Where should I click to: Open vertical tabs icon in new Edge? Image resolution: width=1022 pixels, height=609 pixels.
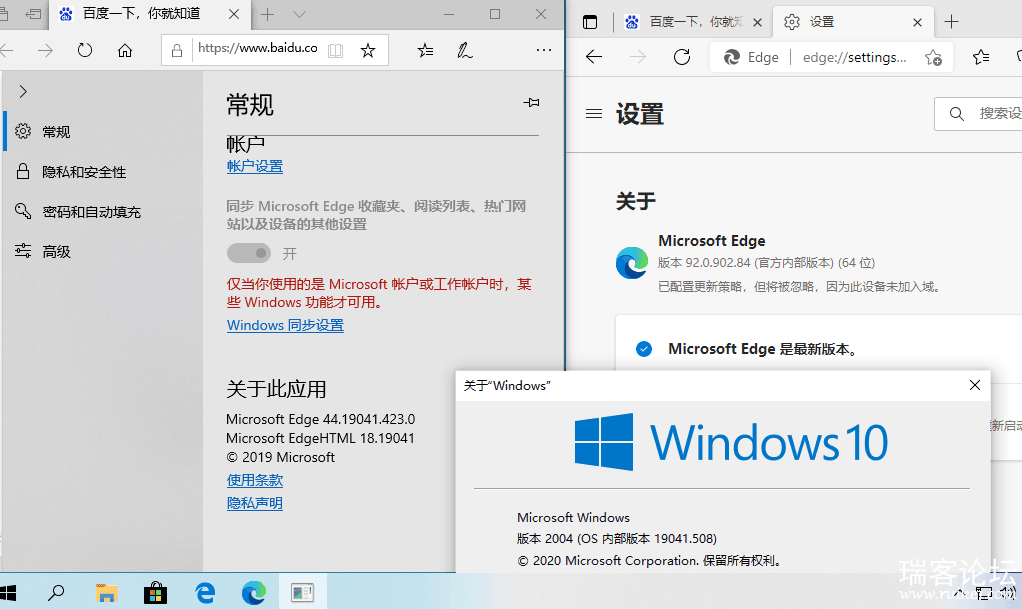click(590, 22)
